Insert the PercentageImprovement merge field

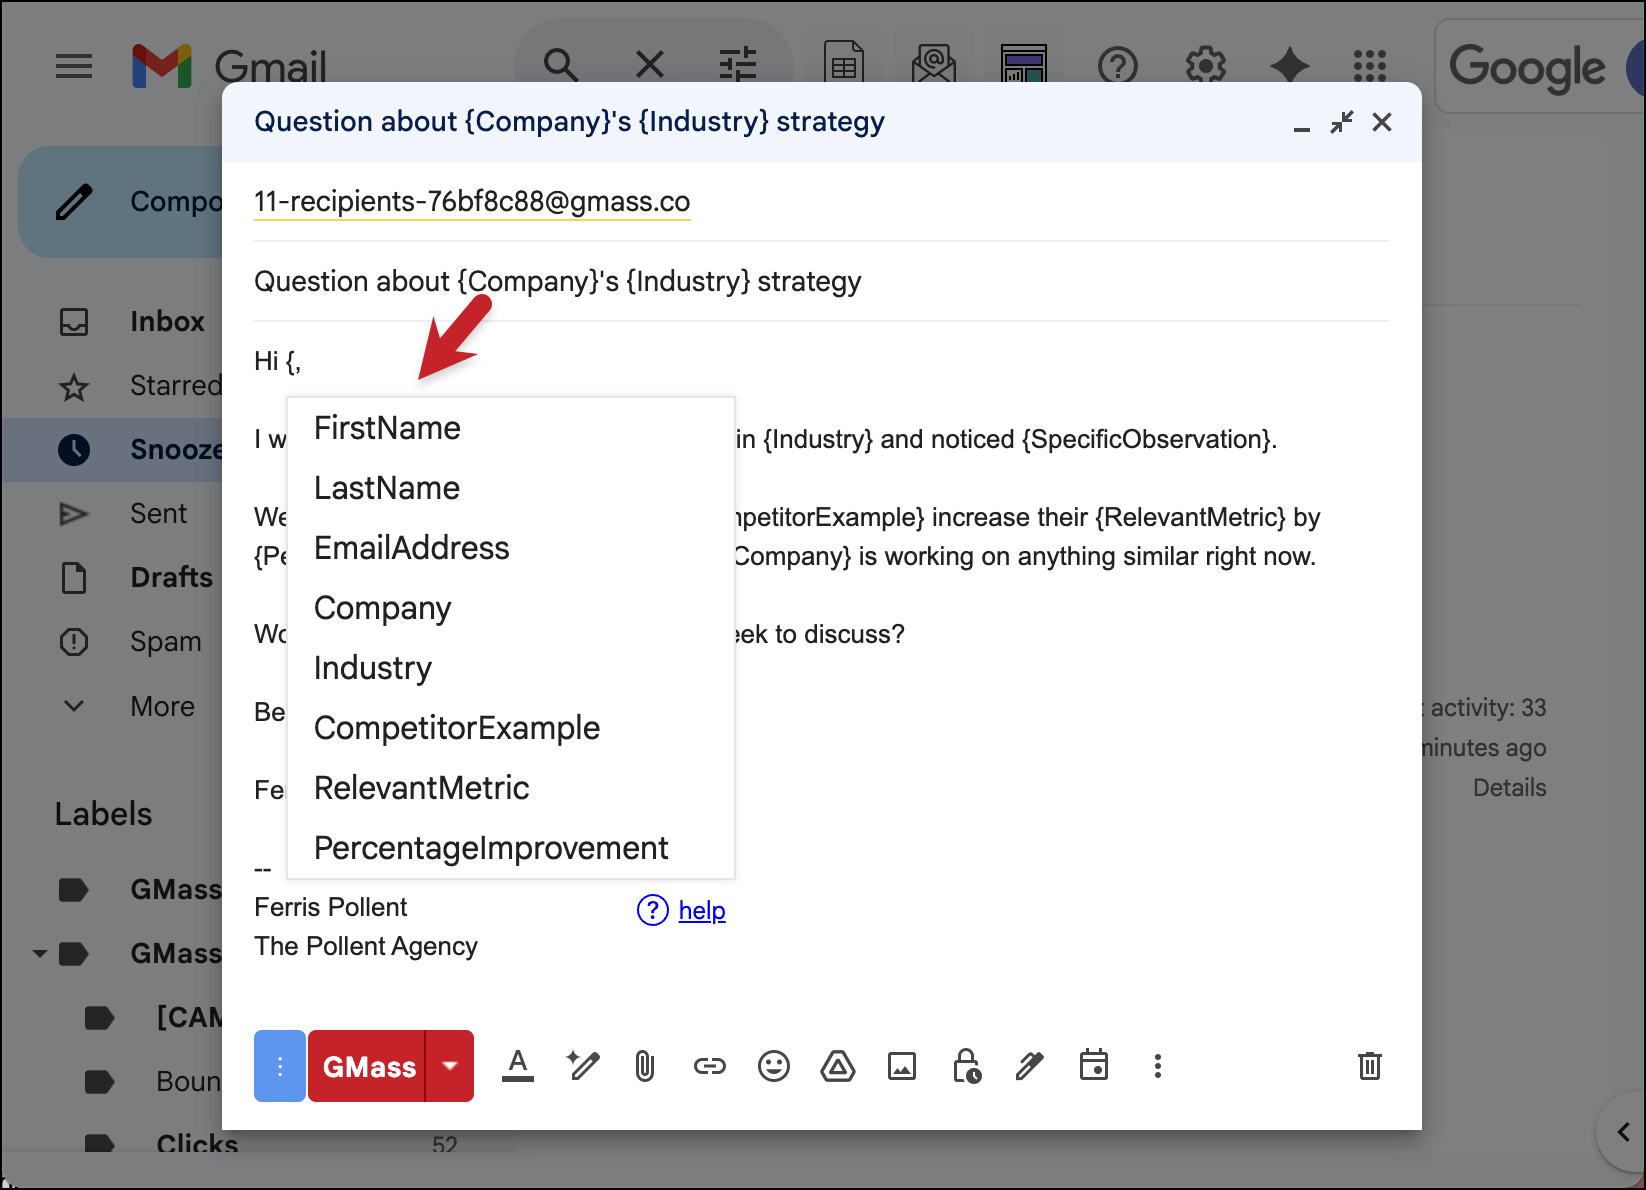511,848
